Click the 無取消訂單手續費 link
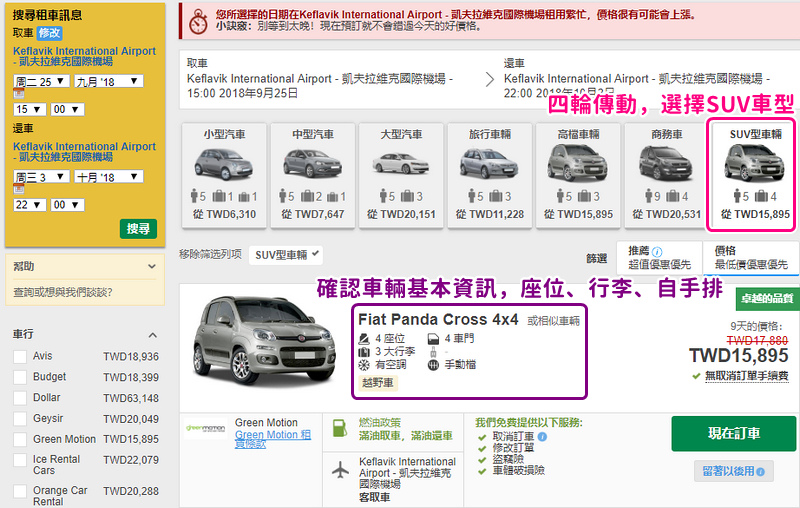 pos(746,376)
